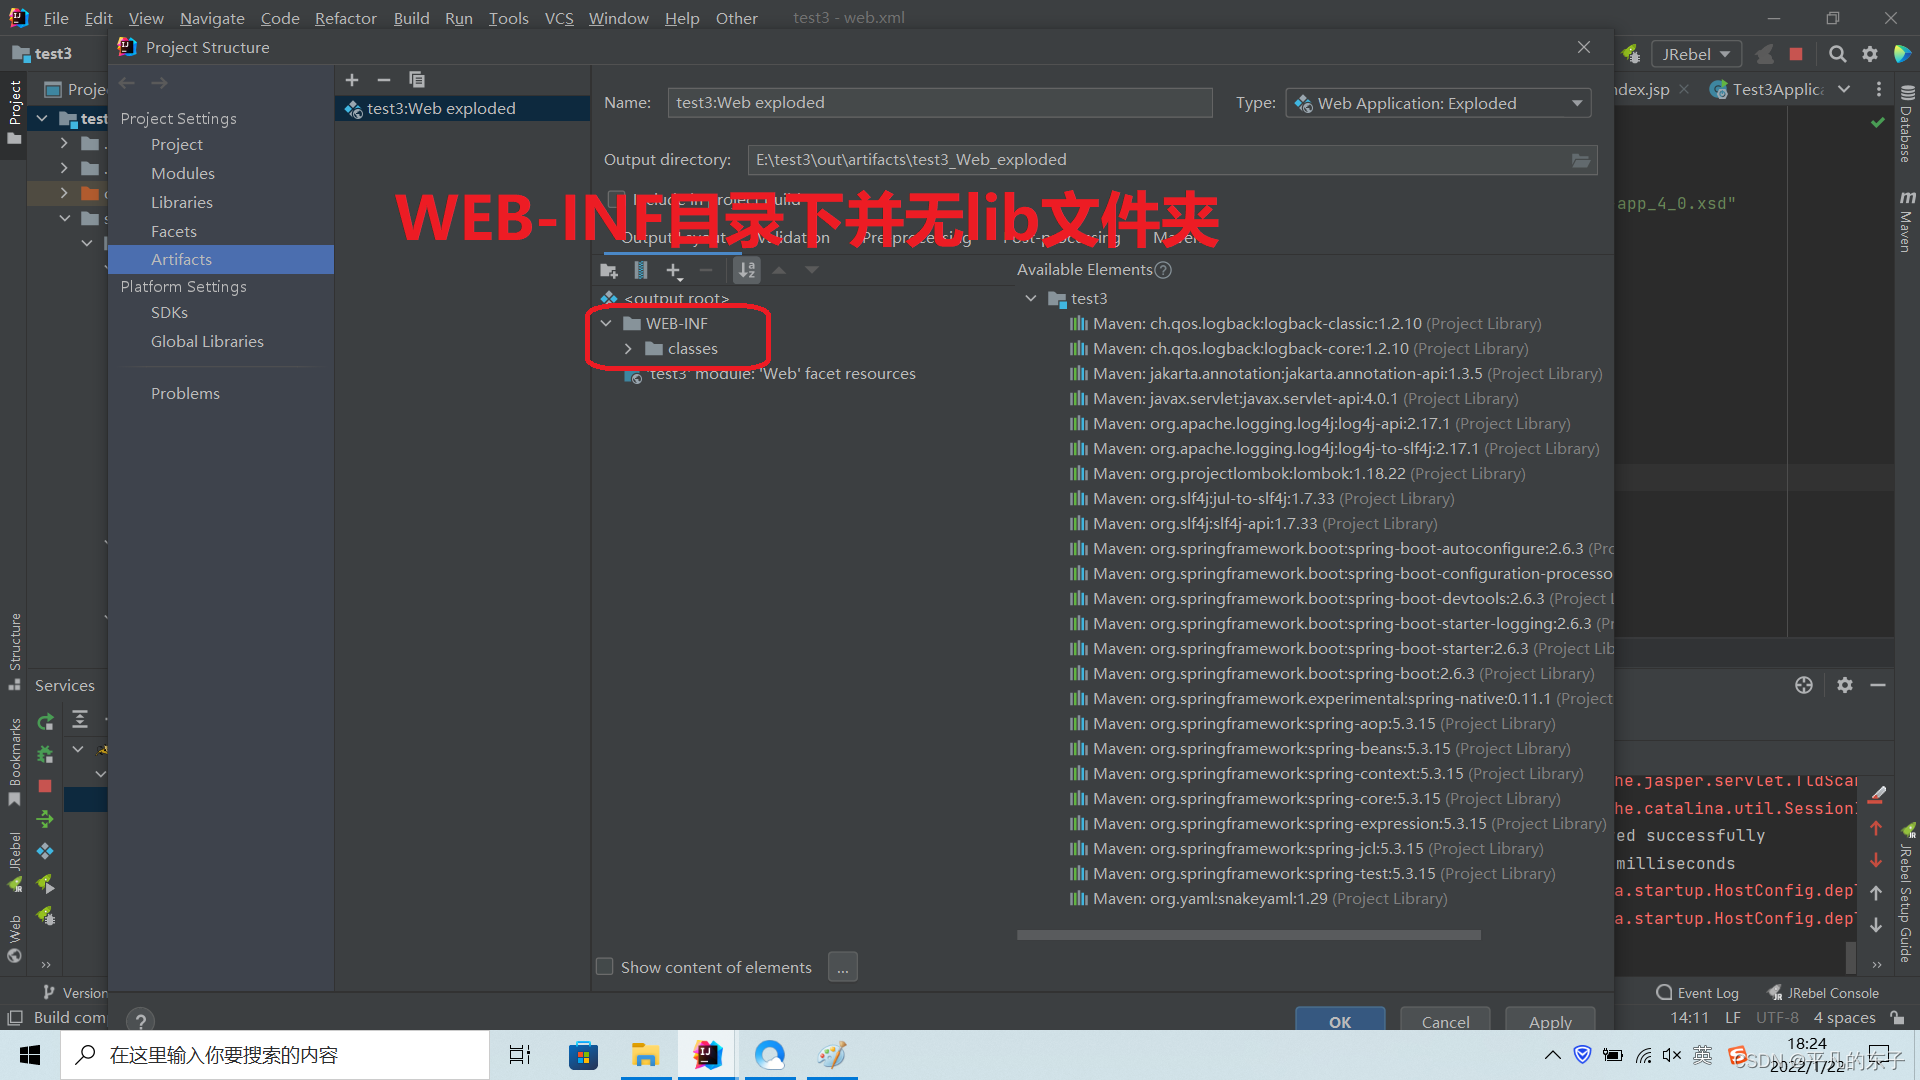Open search with the magnifier icon top right
The image size is (1920, 1080).
click(1838, 54)
